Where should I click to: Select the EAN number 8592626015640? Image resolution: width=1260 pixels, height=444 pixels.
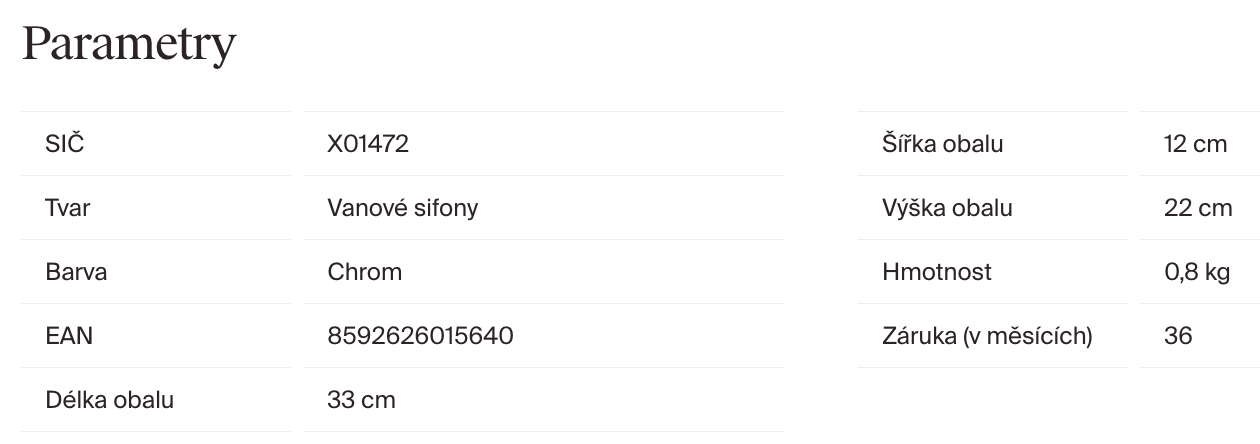pyautogui.click(x=420, y=336)
